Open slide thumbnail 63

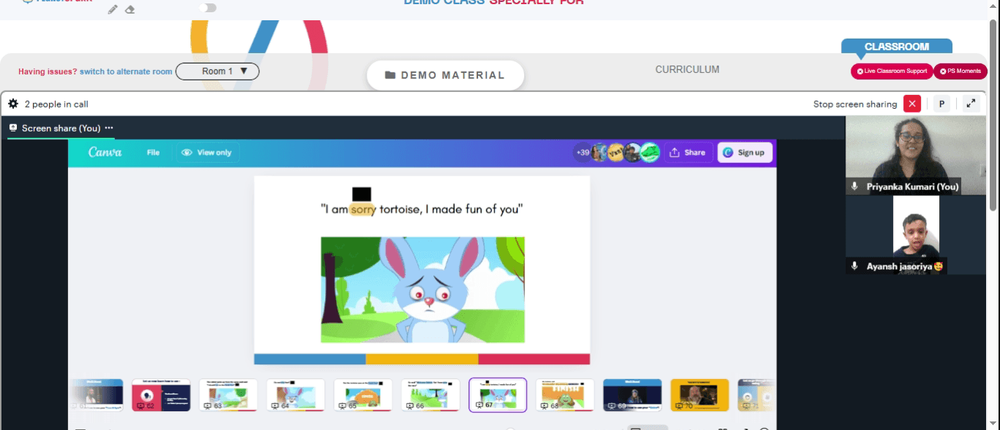pos(228,395)
